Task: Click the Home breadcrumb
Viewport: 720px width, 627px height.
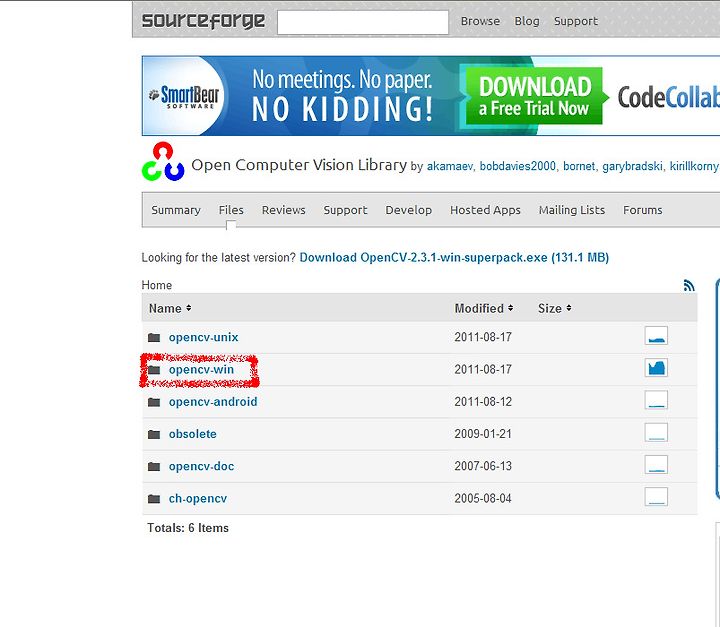Action: coord(157,285)
